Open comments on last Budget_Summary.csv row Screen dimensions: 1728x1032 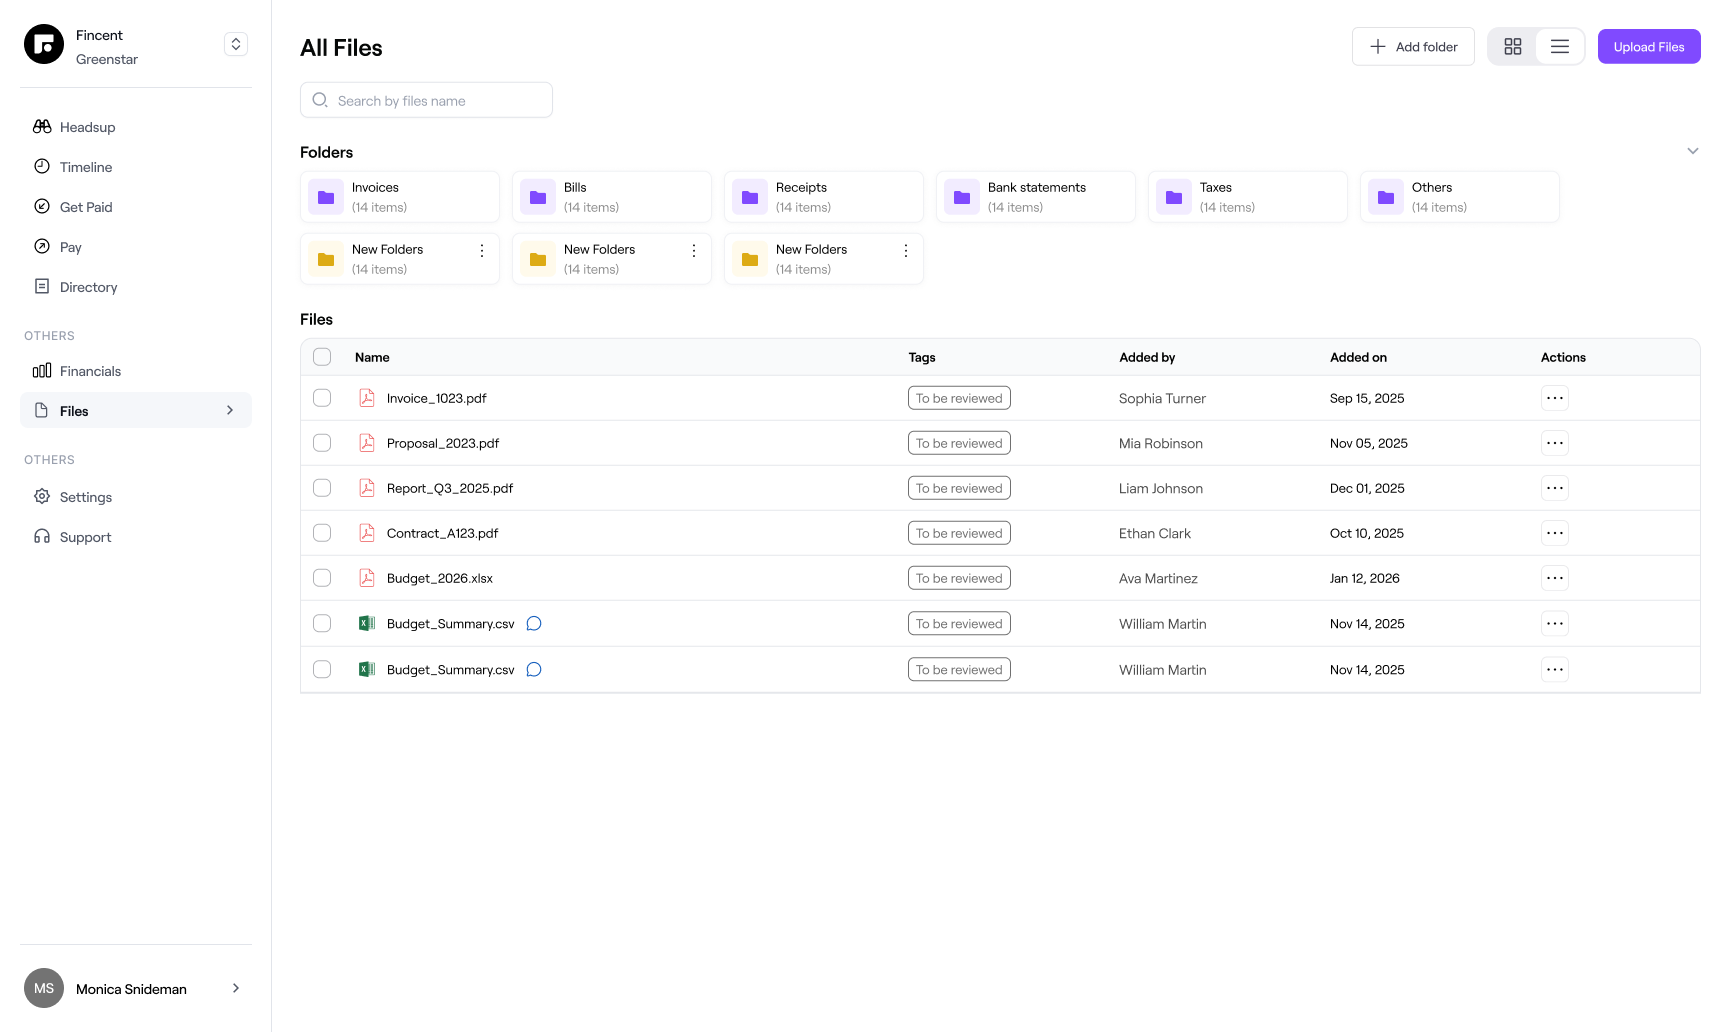click(534, 670)
